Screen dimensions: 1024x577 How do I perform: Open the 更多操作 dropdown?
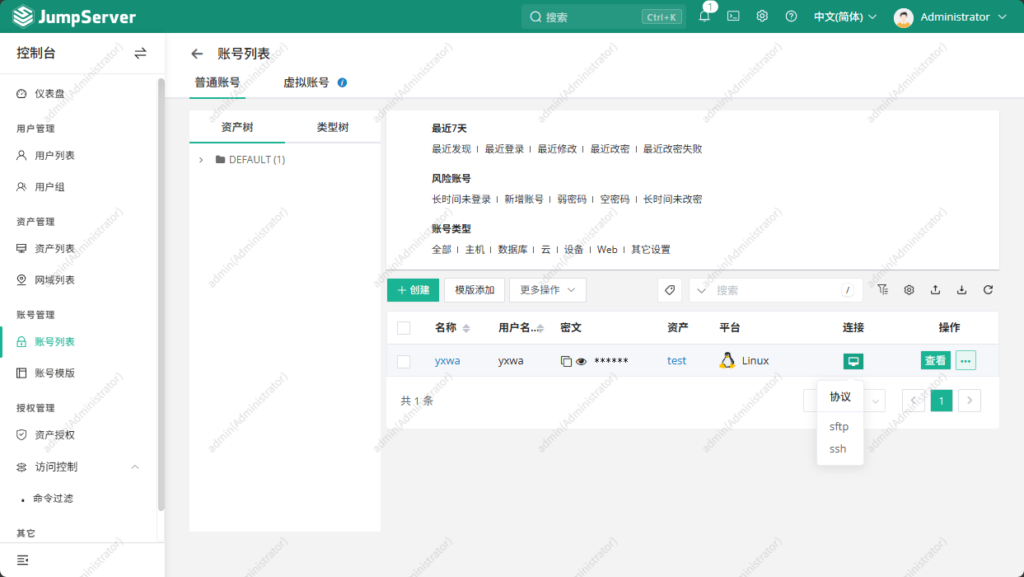(x=547, y=290)
